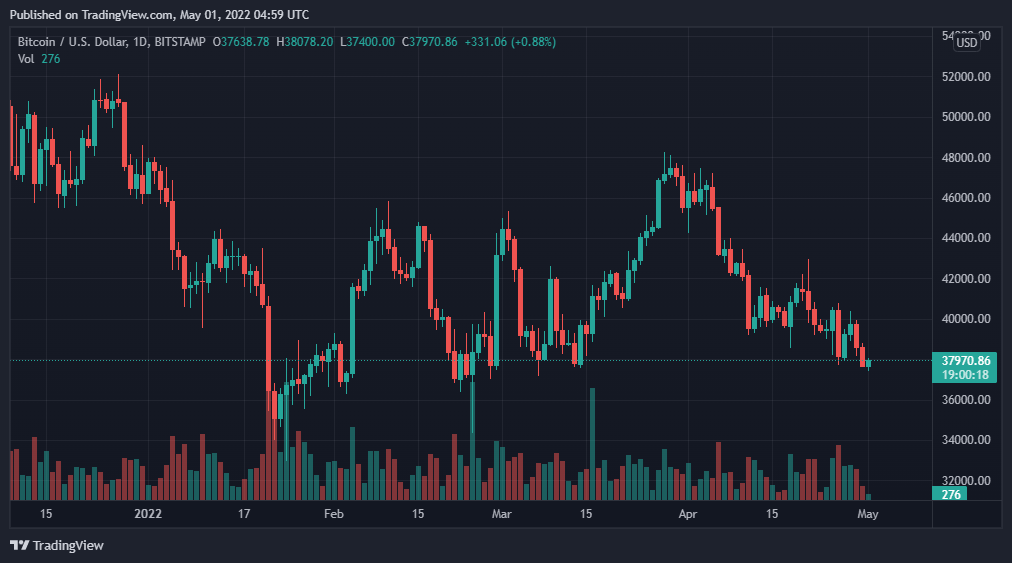This screenshot has width=1012, height=563.
Task: Click the 48000.00 price axis label
Action: tap(966, 158)
